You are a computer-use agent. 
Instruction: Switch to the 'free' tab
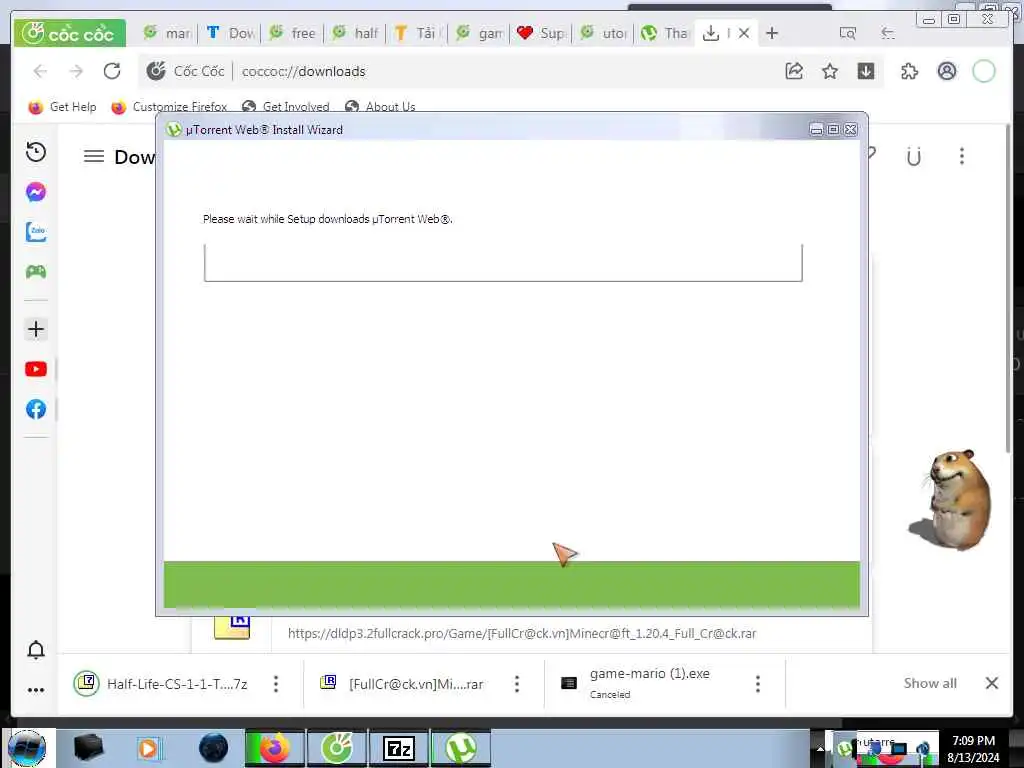pyautogui.click(x=293, y=33)
